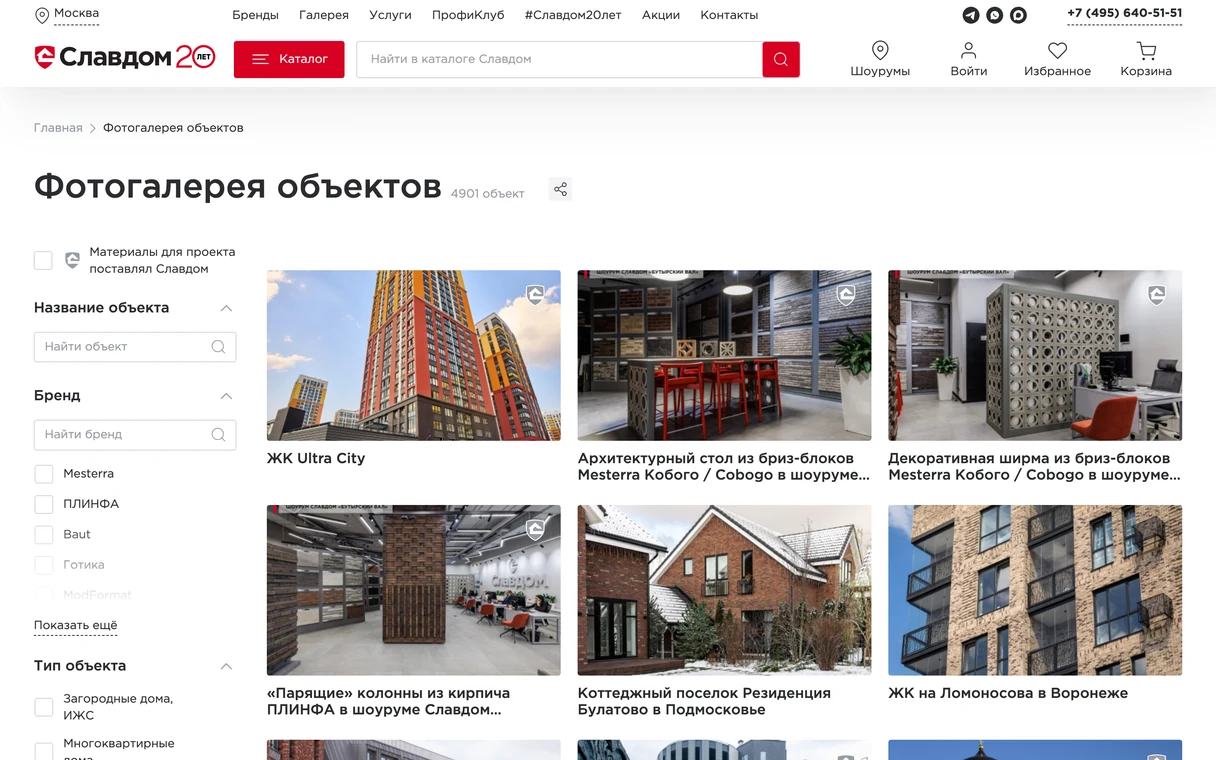Go to Главная breadcrumb link
Screen dimensions: 1216x760
click(x=58, y=128)
